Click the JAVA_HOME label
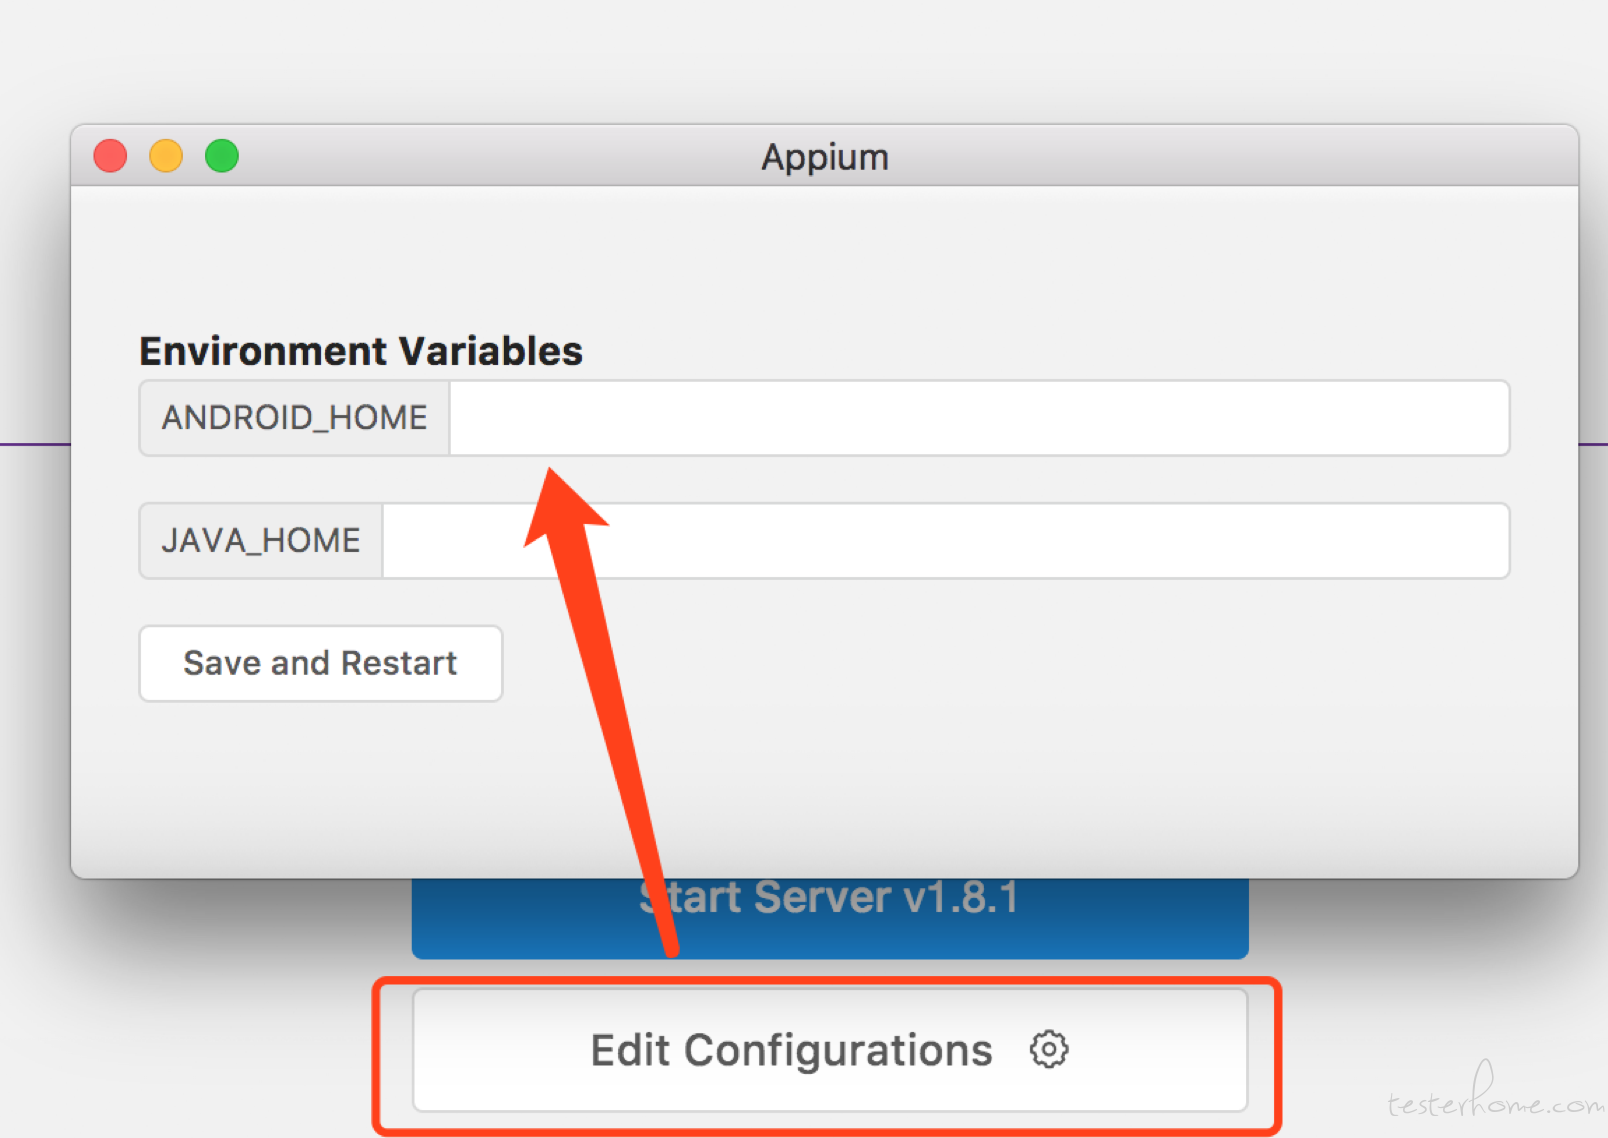The width and height of the screenshot is (1608, 1138). (261, 541)
